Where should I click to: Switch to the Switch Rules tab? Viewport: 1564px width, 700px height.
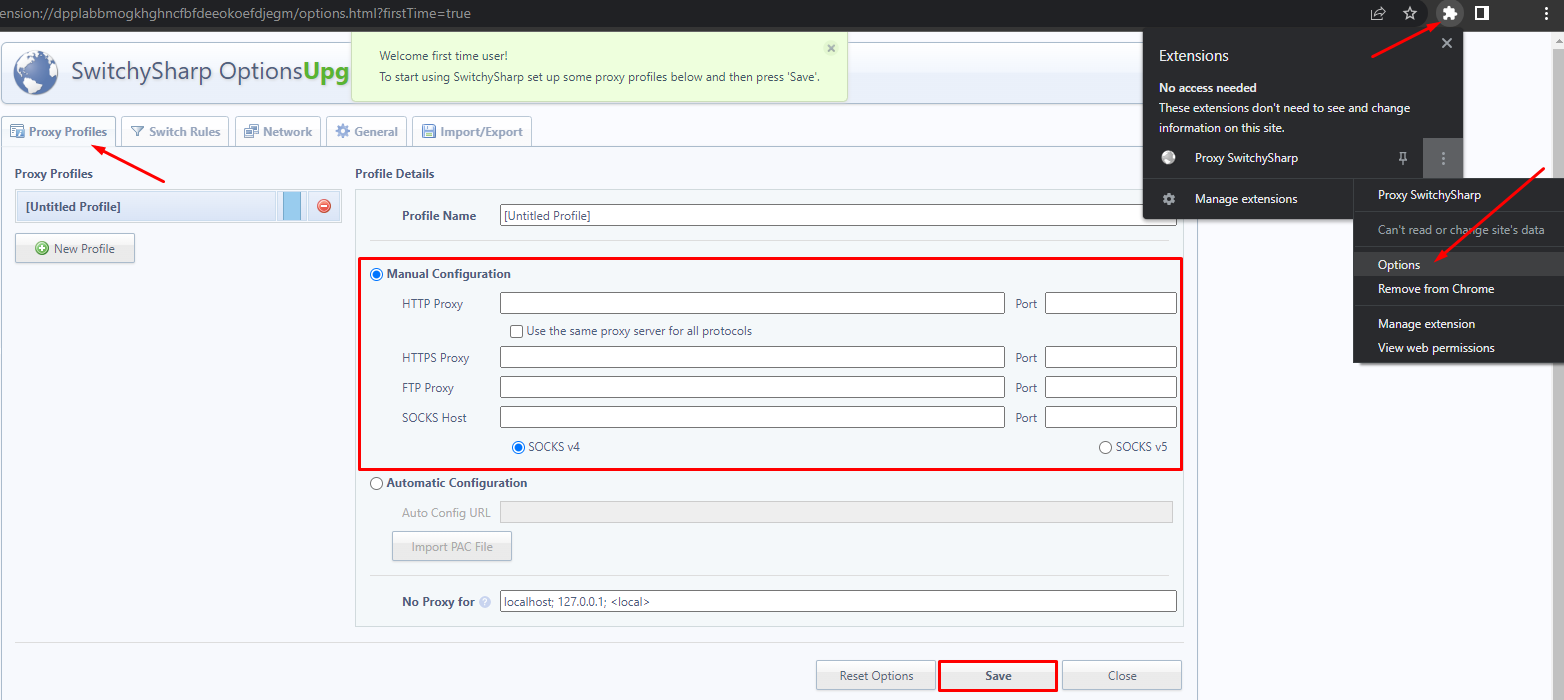tap(176, 131)
